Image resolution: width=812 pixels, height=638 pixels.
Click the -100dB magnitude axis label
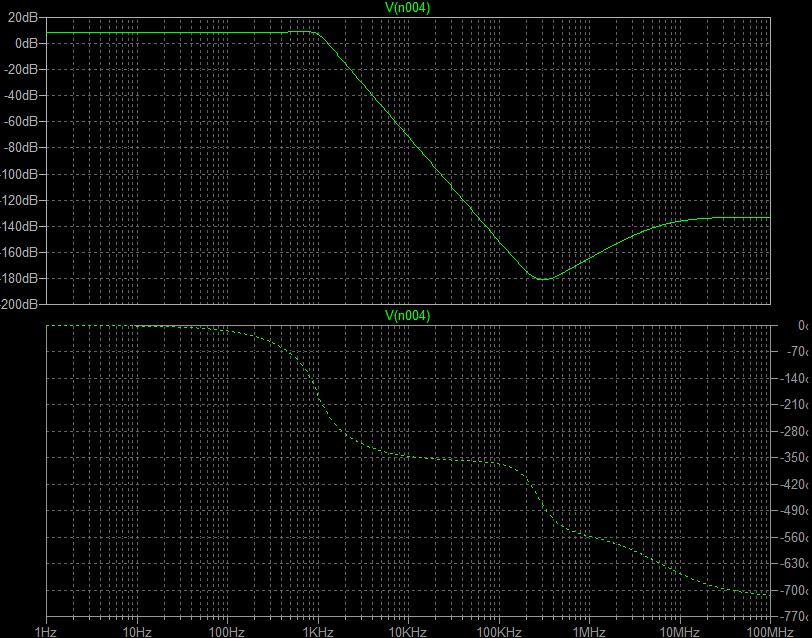[19, 174]
